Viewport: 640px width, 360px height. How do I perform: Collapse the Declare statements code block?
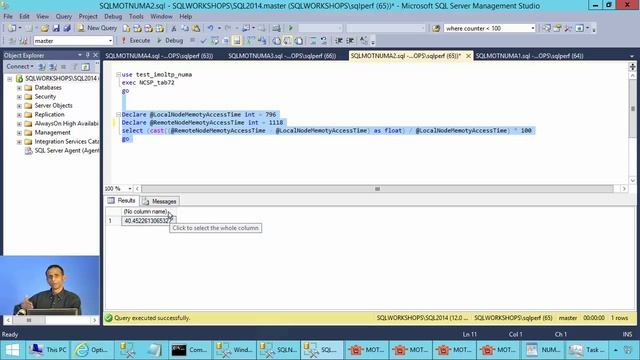pos(118,115)
